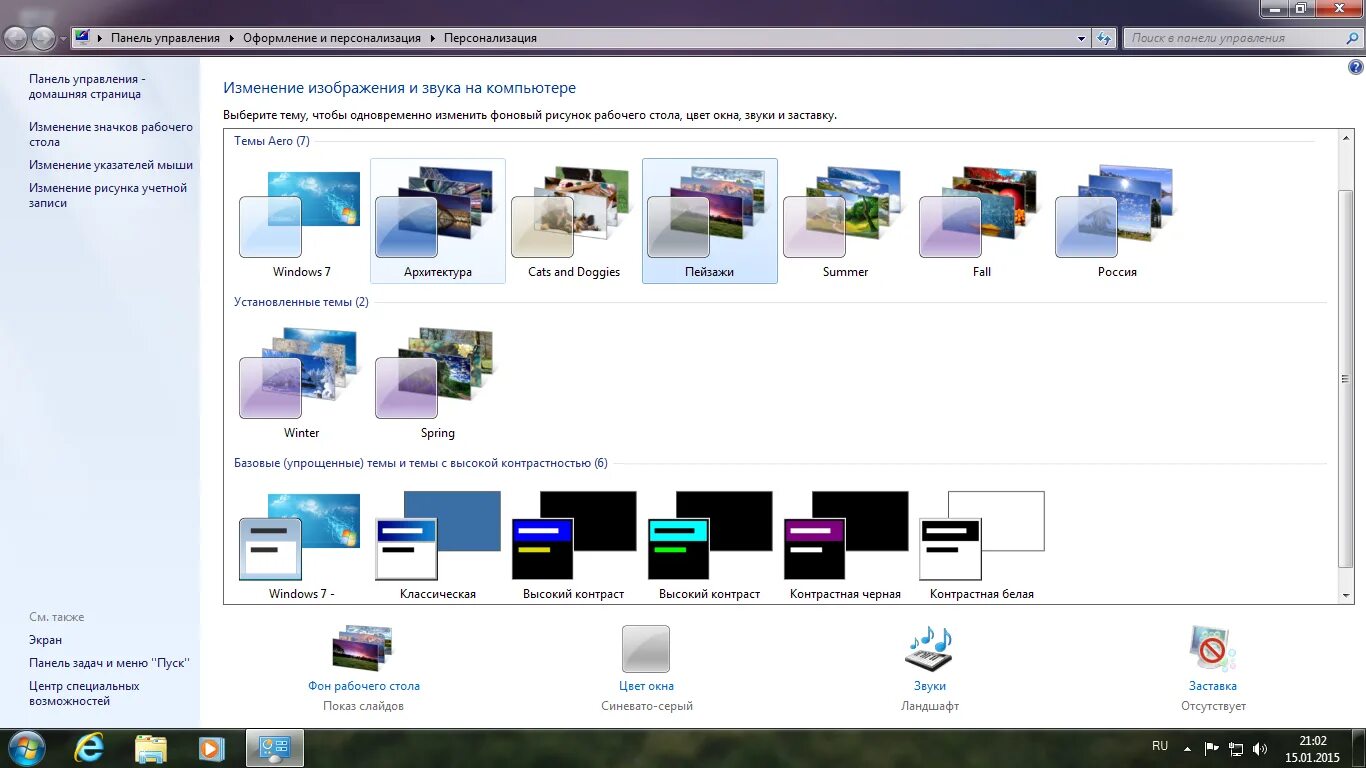Open the help question mark icon
This screenshot has width=1366, height=768.
point(1356,67)
